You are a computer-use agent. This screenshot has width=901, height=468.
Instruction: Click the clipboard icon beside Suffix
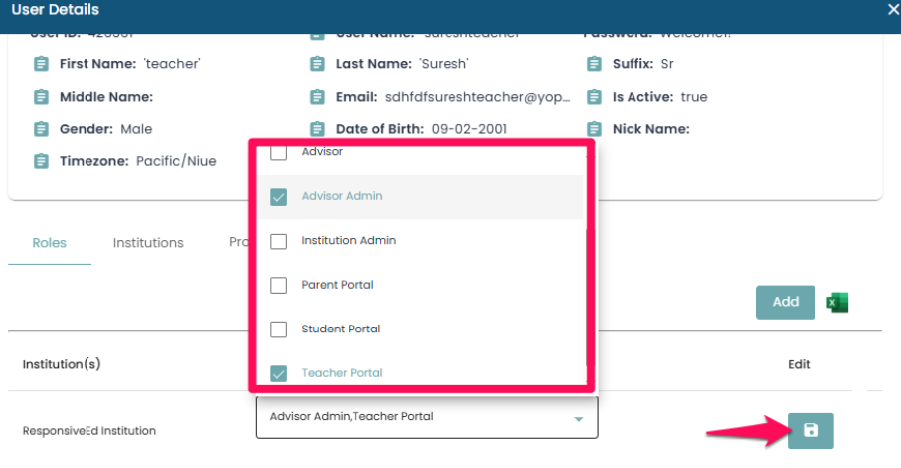pyautogui.click(x=594, y=64)
